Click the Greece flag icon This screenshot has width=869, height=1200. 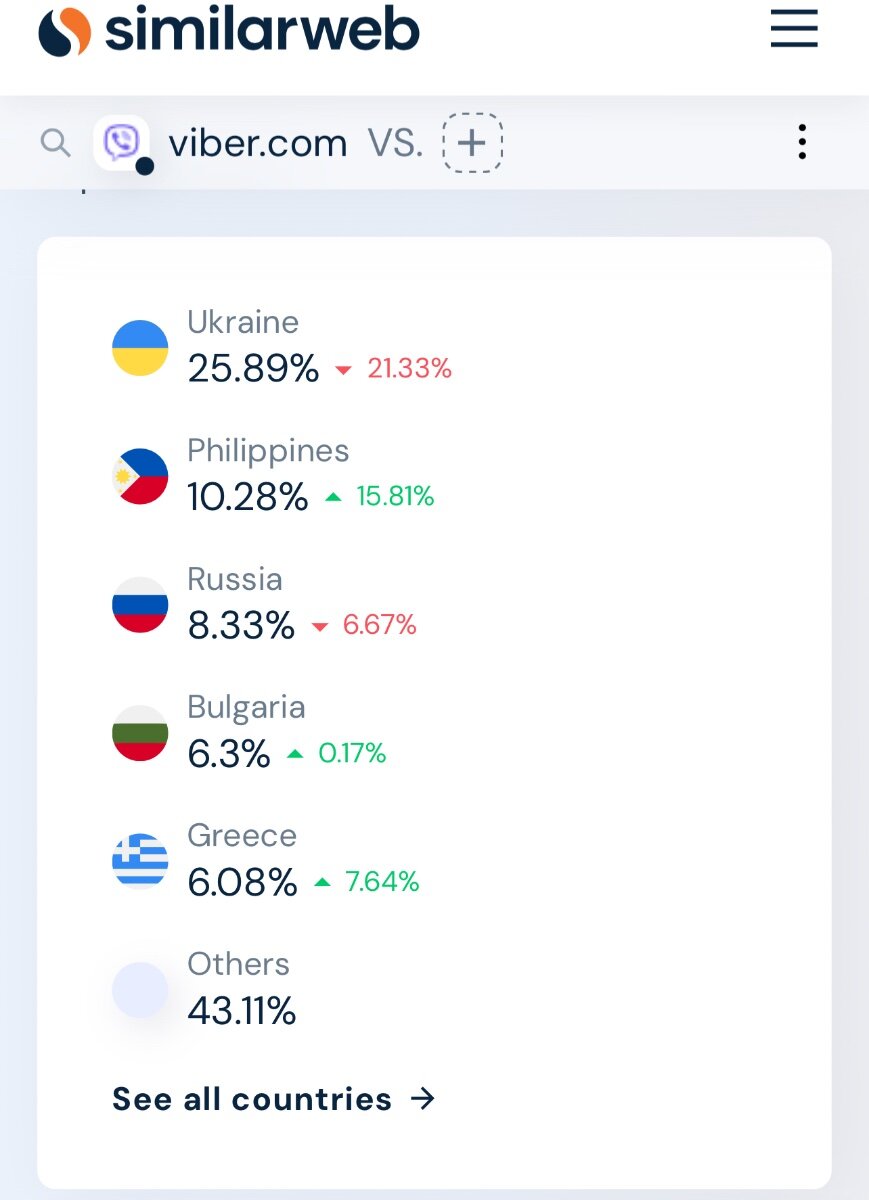click(140, 861)
